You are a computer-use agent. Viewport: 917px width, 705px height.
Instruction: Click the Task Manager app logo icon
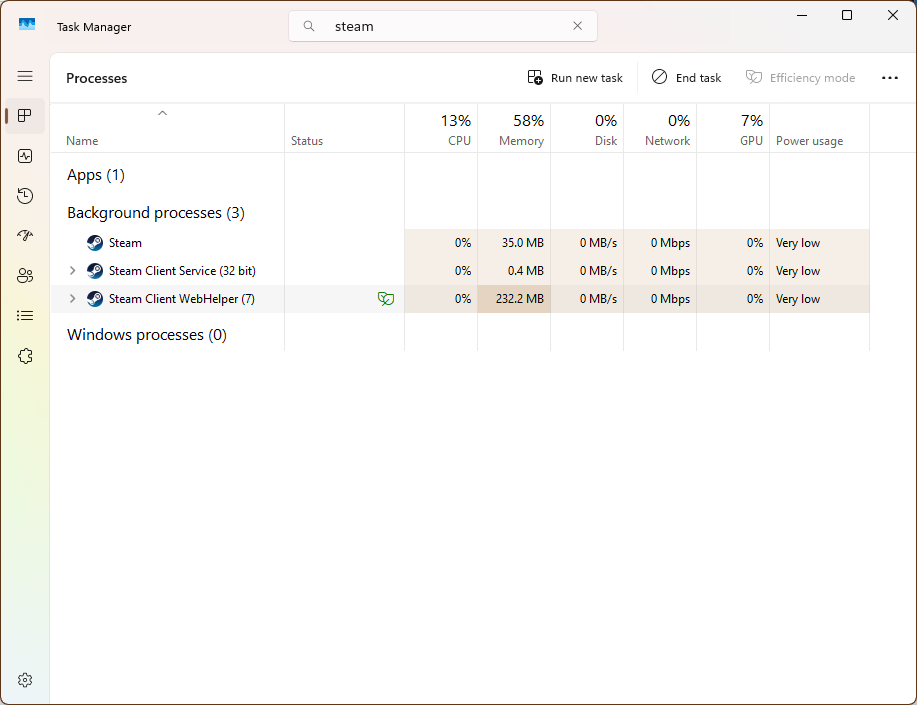27,25
